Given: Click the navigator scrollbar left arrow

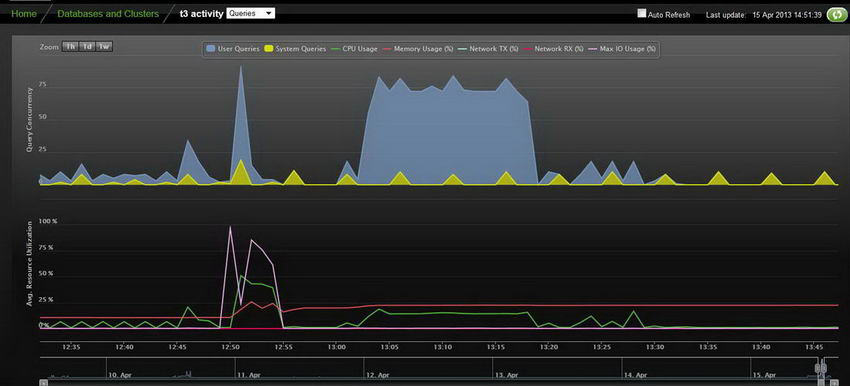Looking at the screenshot, I should (44, 383).
